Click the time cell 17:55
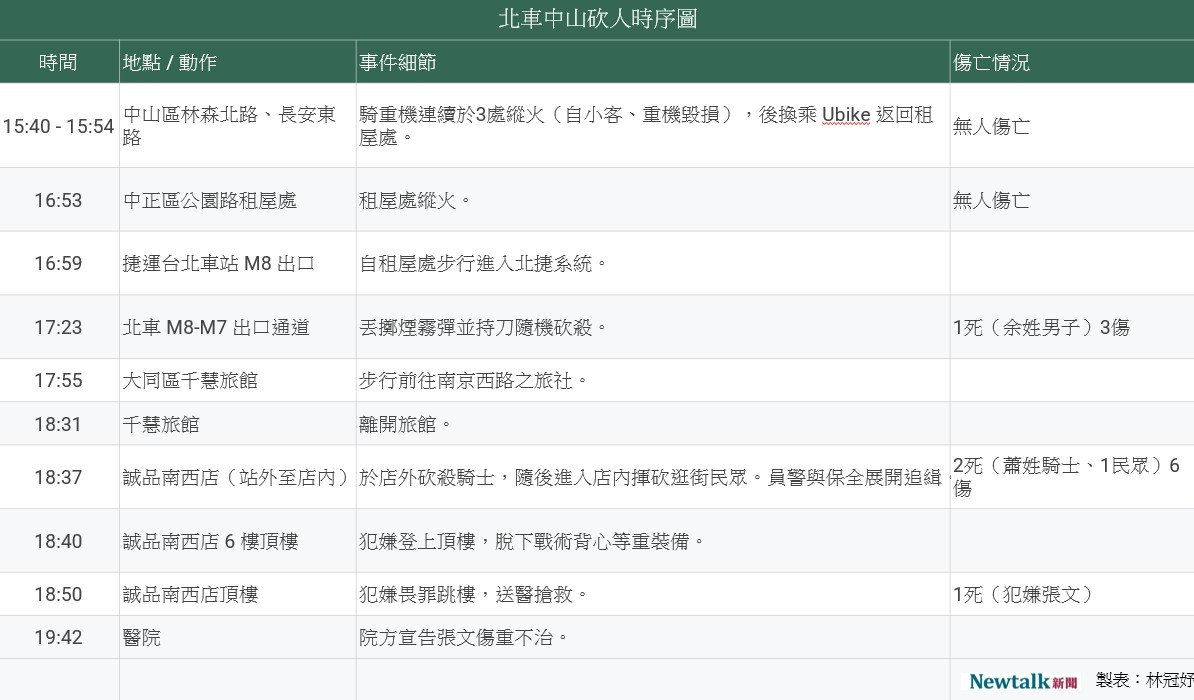Image resolution: width=1194 pixels, height=700 pixels. pos(58,380)
